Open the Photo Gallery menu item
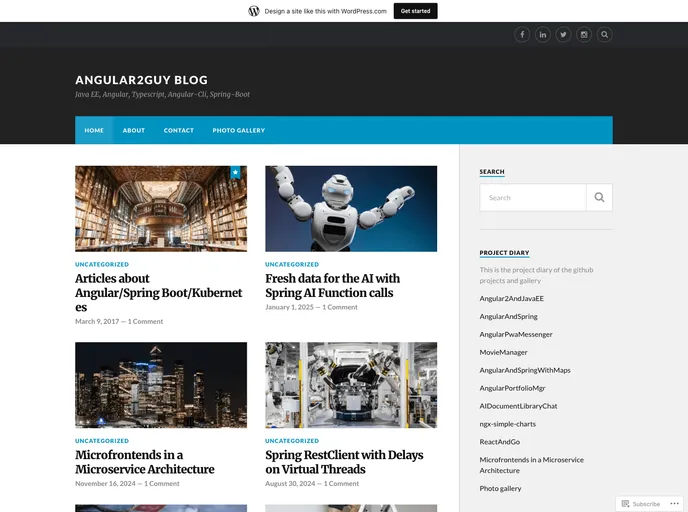The image size is (688, 512). 239,130
